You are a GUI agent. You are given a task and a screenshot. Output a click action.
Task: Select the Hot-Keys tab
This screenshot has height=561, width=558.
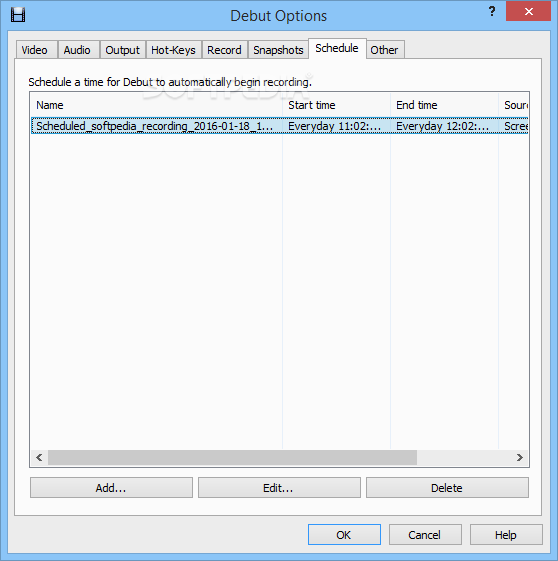click(173, 50)
